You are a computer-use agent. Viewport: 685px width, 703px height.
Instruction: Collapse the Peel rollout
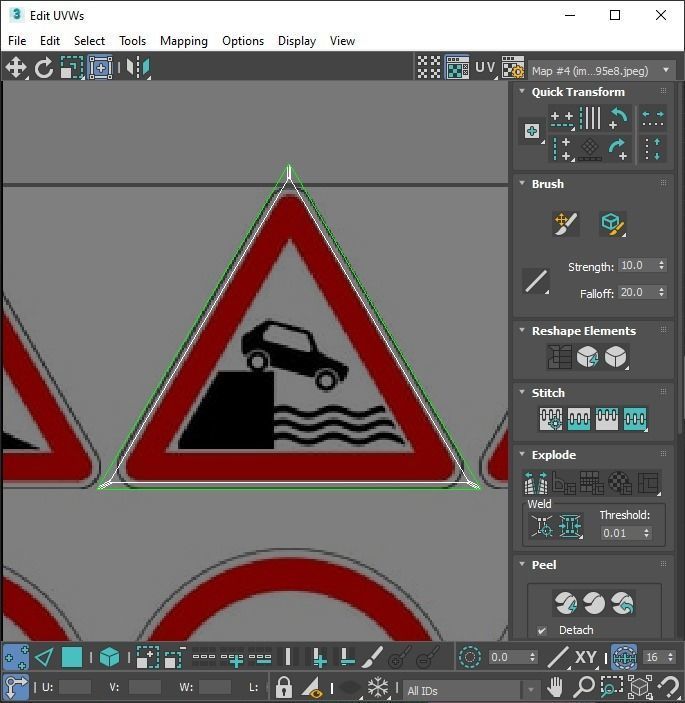(522, 564)
